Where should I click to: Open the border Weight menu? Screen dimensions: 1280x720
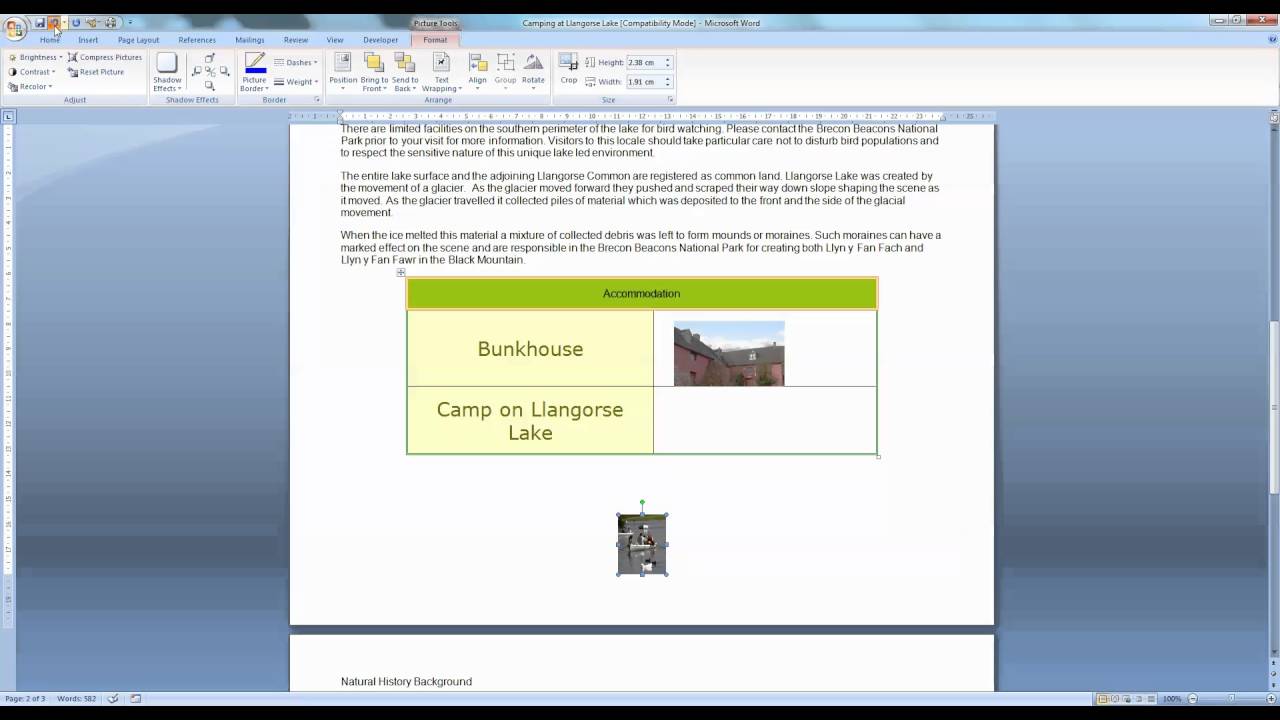(x=296, y=82)
